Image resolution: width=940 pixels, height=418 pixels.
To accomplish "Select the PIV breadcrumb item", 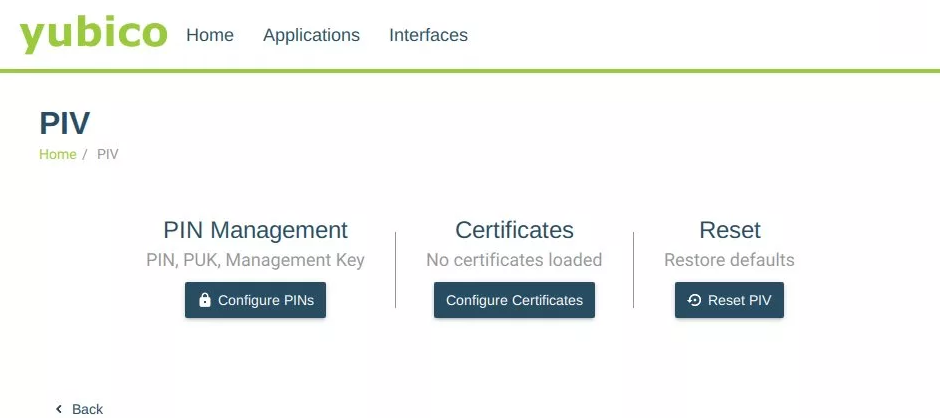I will [108, 154].
